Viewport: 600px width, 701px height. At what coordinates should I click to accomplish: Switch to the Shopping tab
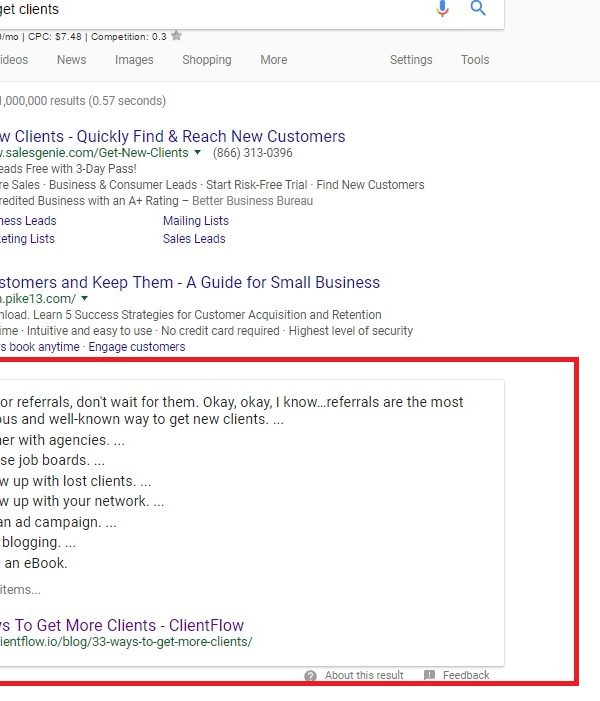[207, 59]
